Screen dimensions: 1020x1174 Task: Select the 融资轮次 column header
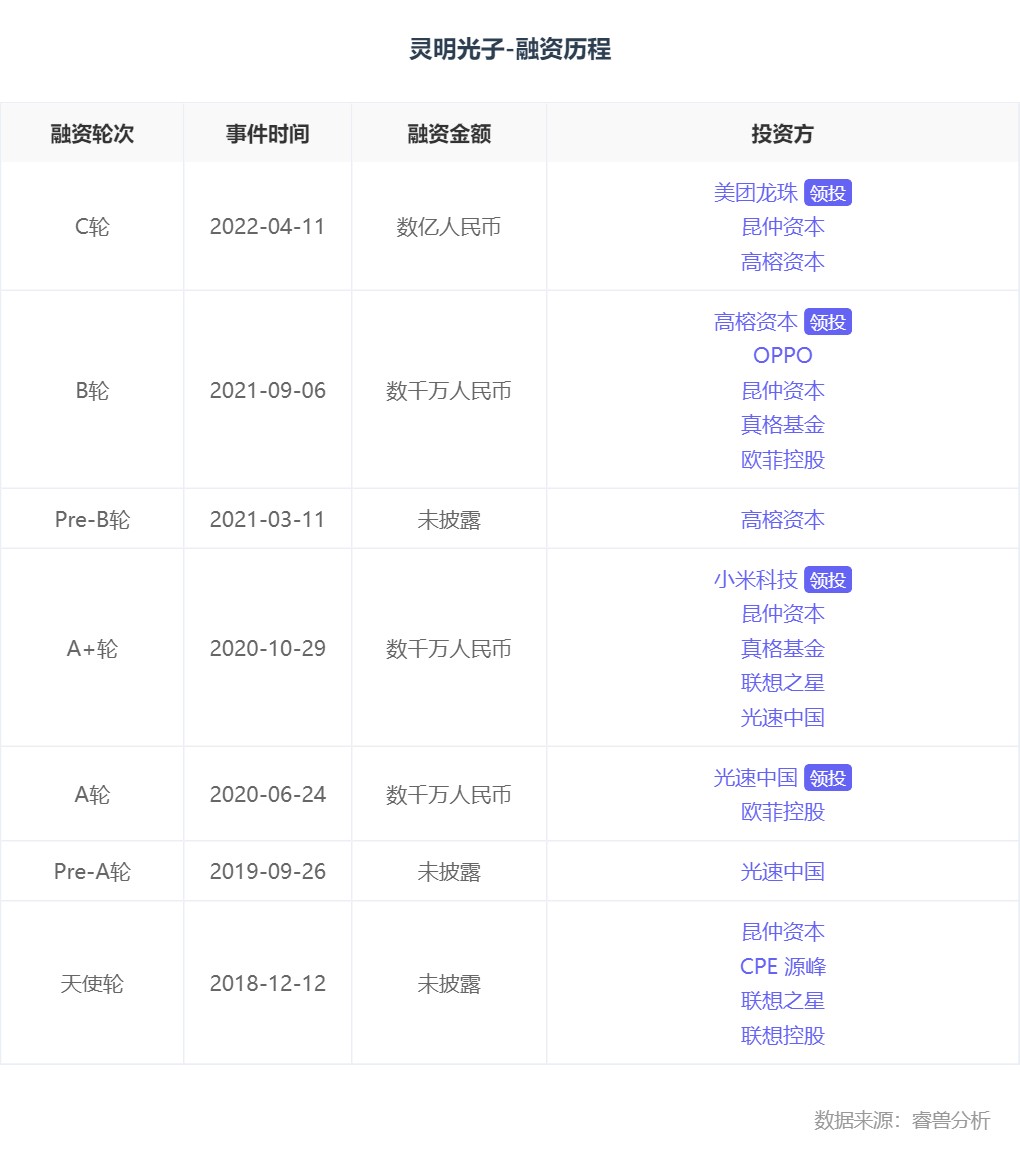[x=92, y=134]
